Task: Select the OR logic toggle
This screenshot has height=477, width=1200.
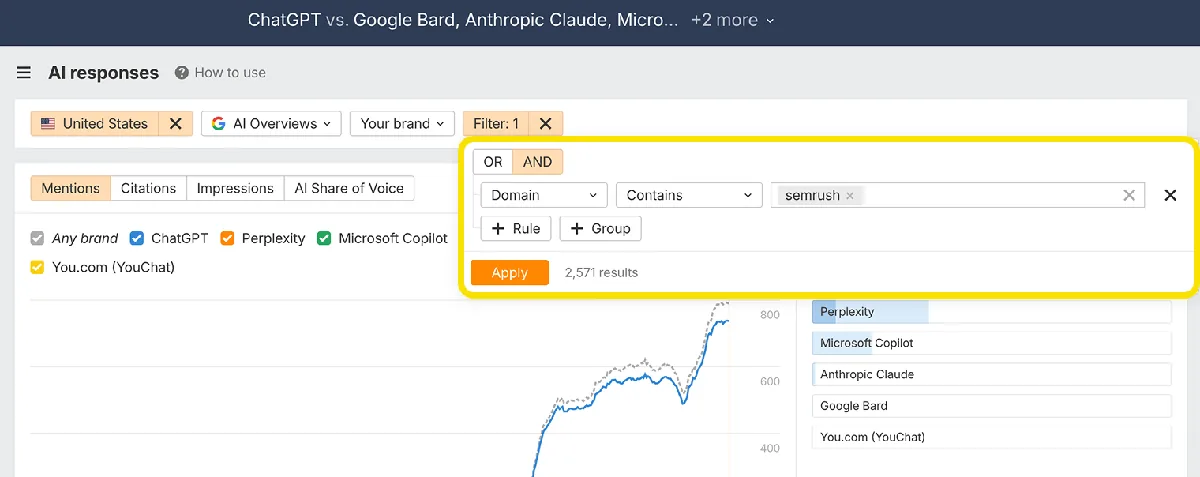Action: pyautogui.click(x=493, y=162)
